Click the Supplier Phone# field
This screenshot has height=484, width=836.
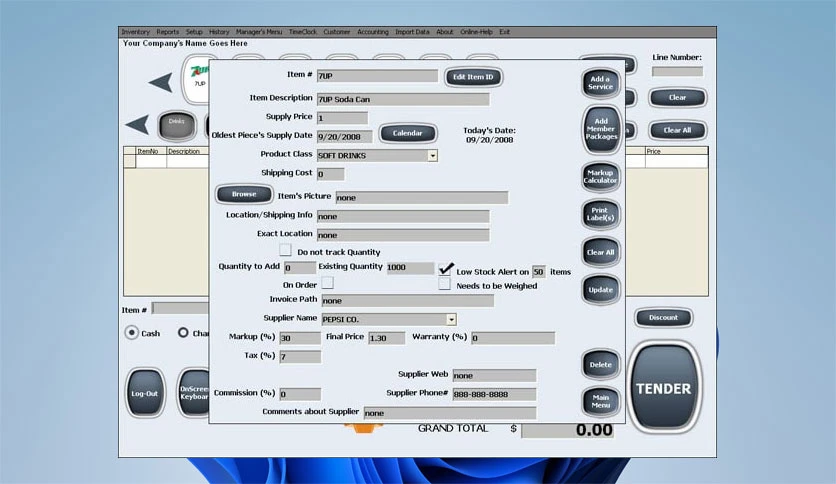point(494,394)
